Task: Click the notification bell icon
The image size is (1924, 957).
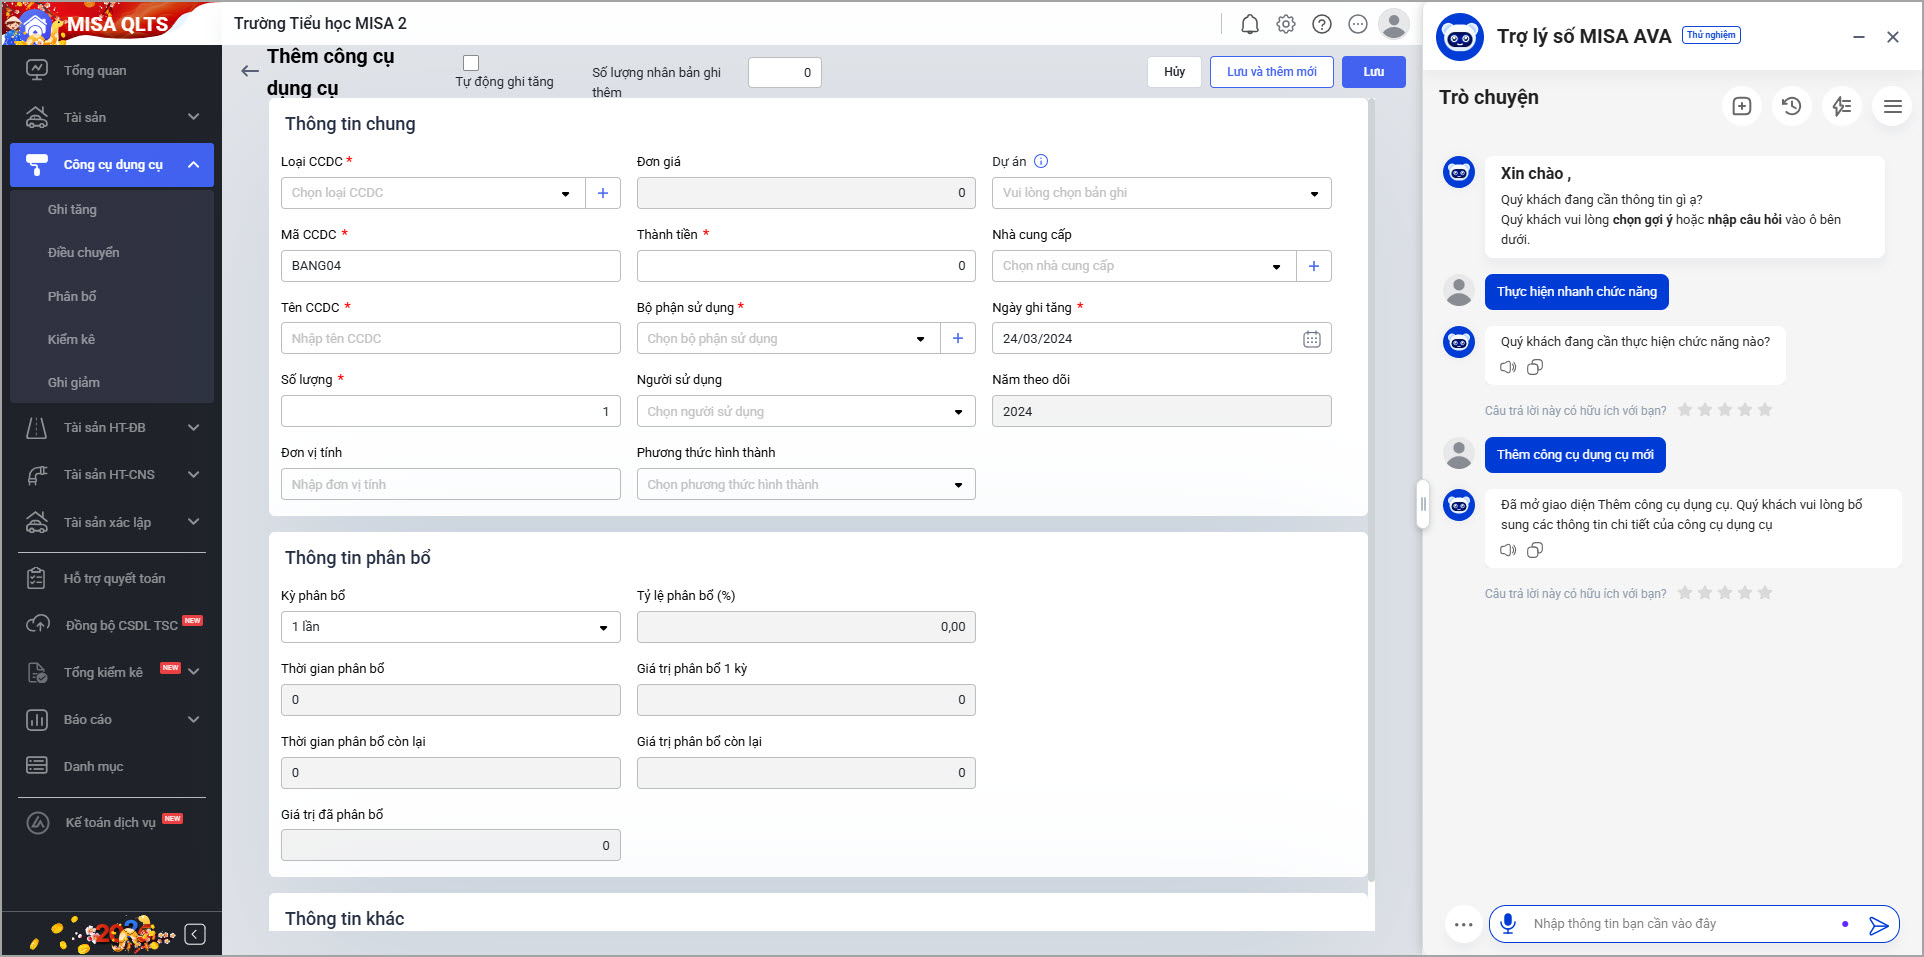Action: click(x=1249, y=24)
